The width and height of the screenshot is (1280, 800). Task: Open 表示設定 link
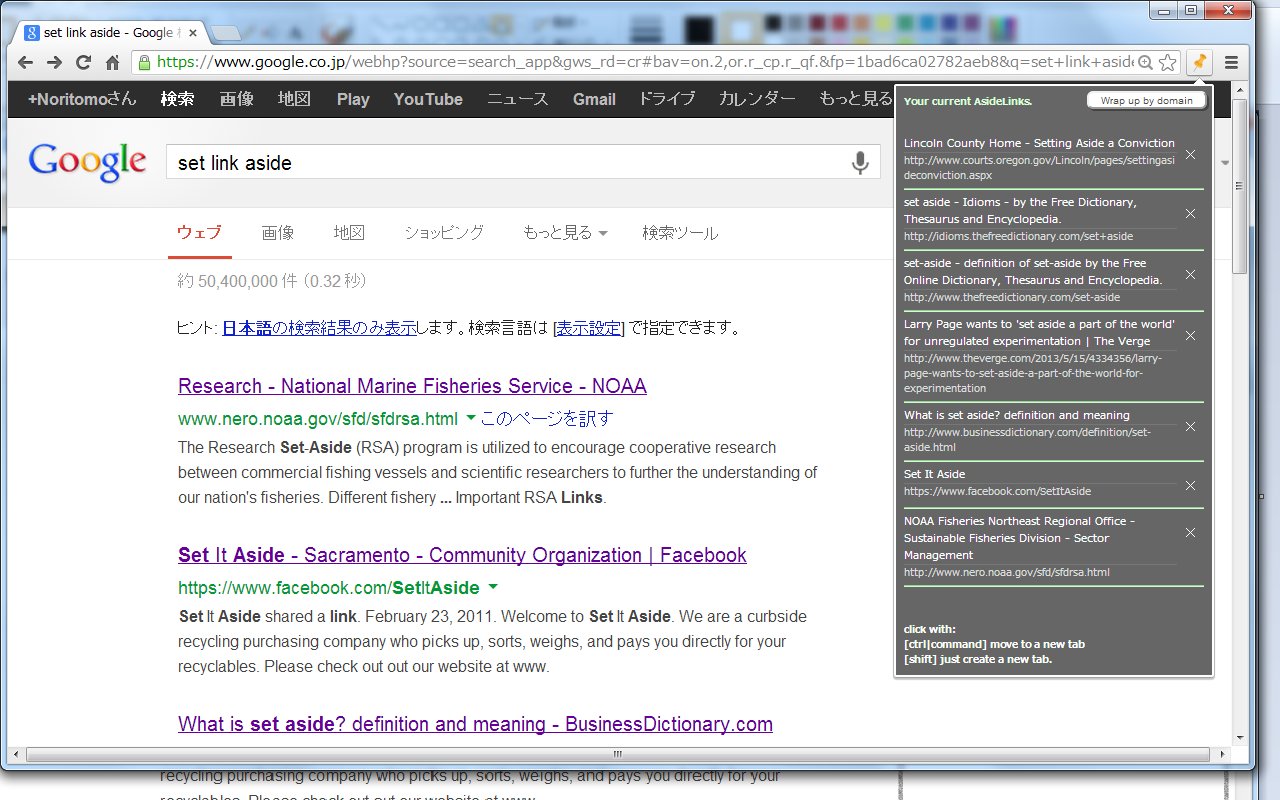click(x=589, y=328)
